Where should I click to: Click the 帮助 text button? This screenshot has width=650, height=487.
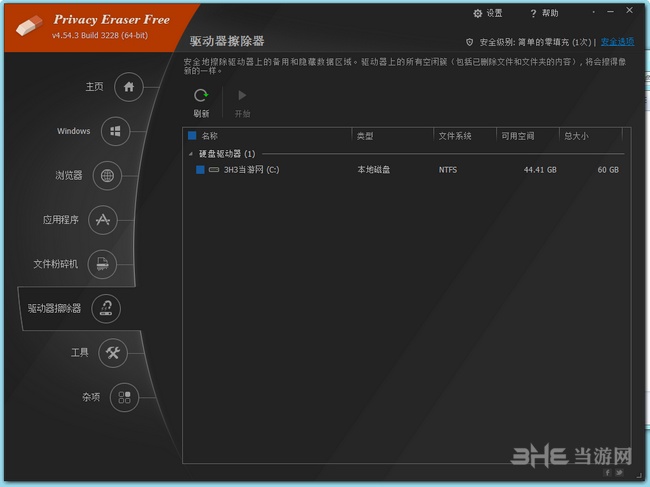(550, 13)
